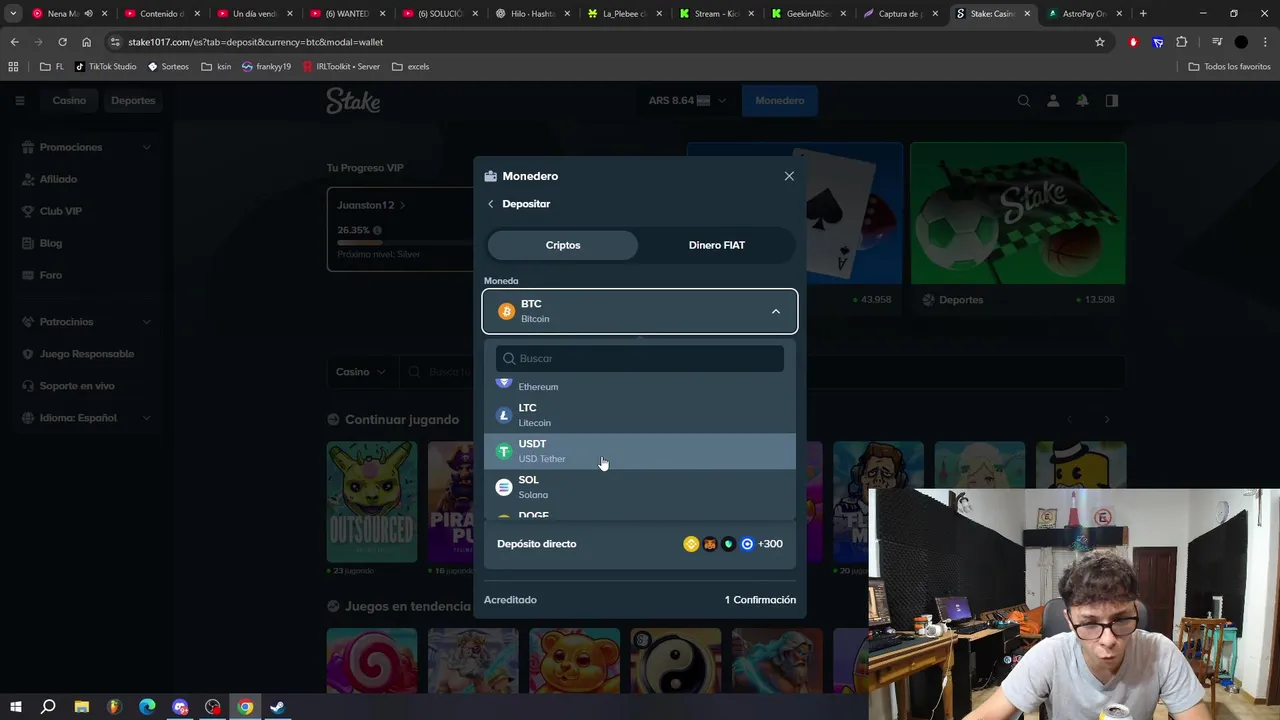This screenshot has width=1280, height=720.
Task: Open Chrome extensions puzzle icon
Action: click(x=1182, y=42)
